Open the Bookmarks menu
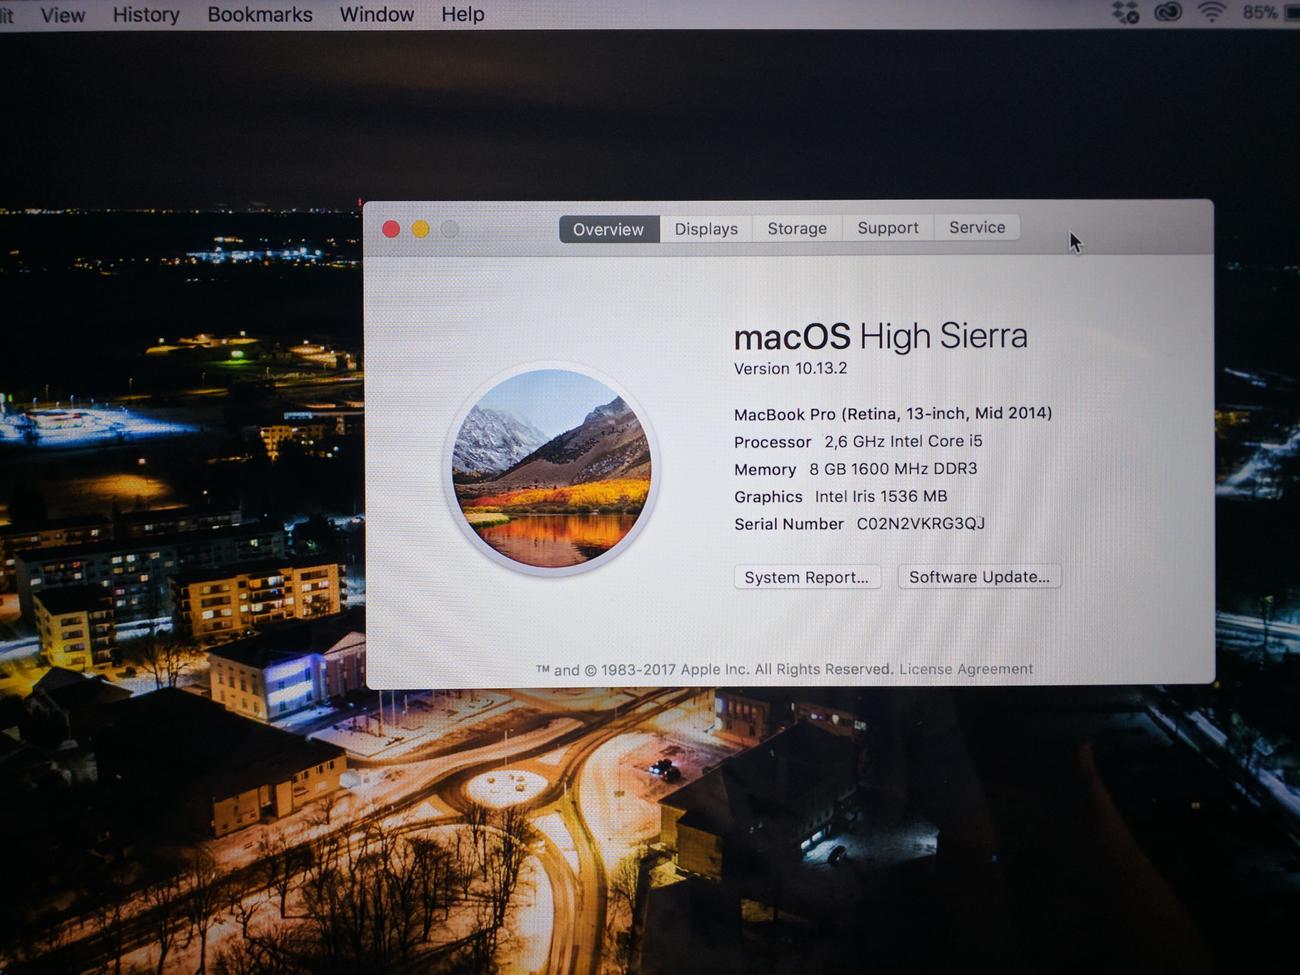Image resolution: width=1300 pixels, height=975 pixels. pyautogui.click(x=260, y=15)
